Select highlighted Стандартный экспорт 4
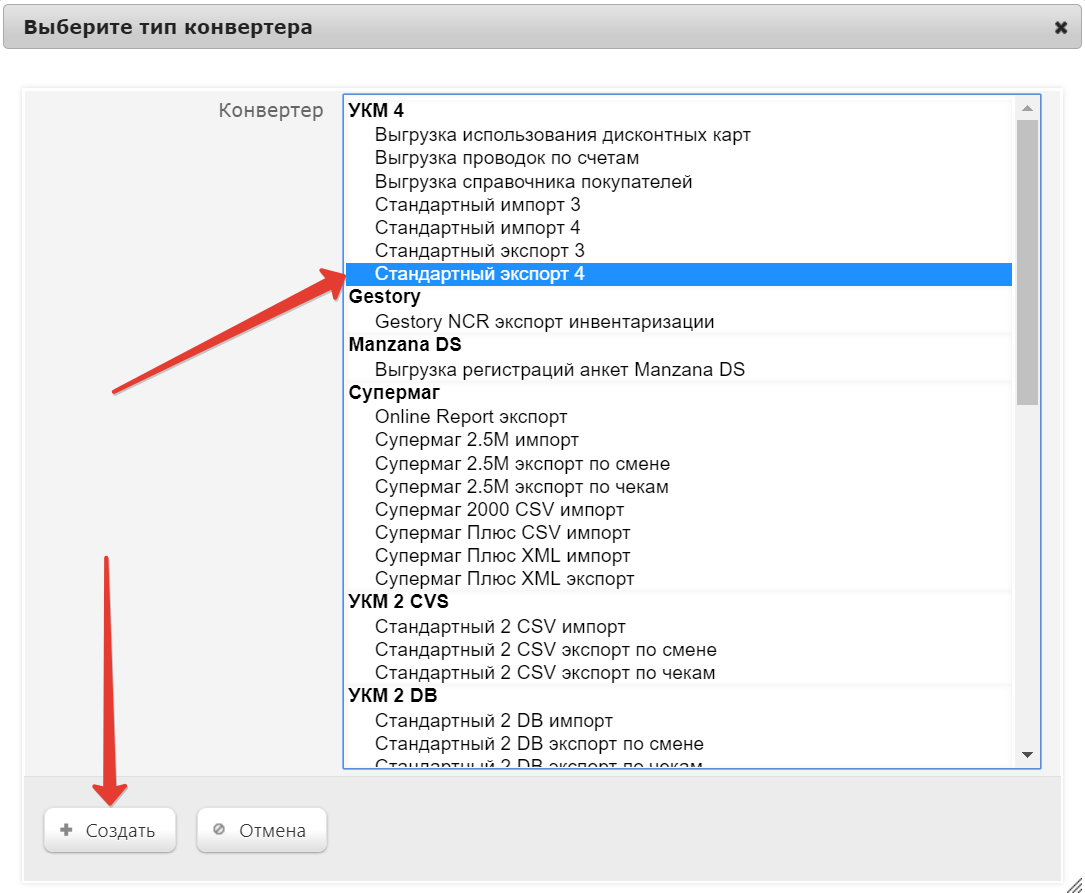This screenshot has height=893, width=1085. tap(679, 274)
